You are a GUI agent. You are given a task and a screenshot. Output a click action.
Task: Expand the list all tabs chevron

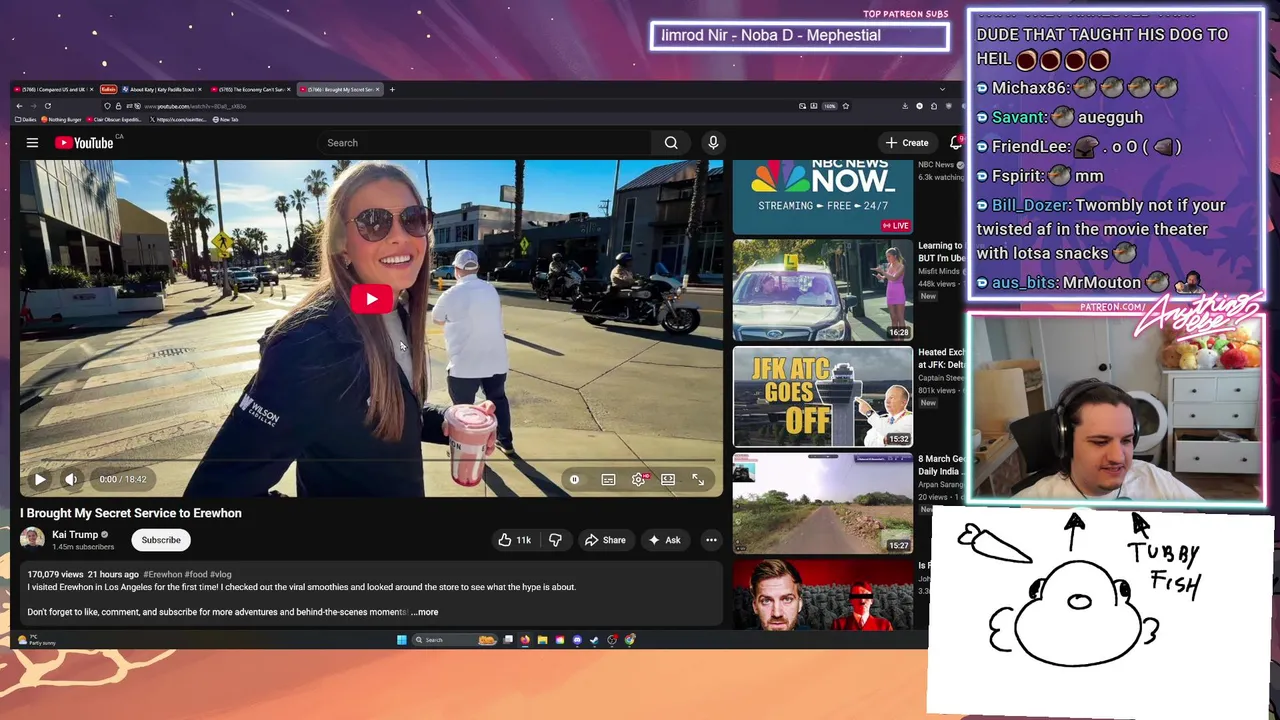click(942, 89)
